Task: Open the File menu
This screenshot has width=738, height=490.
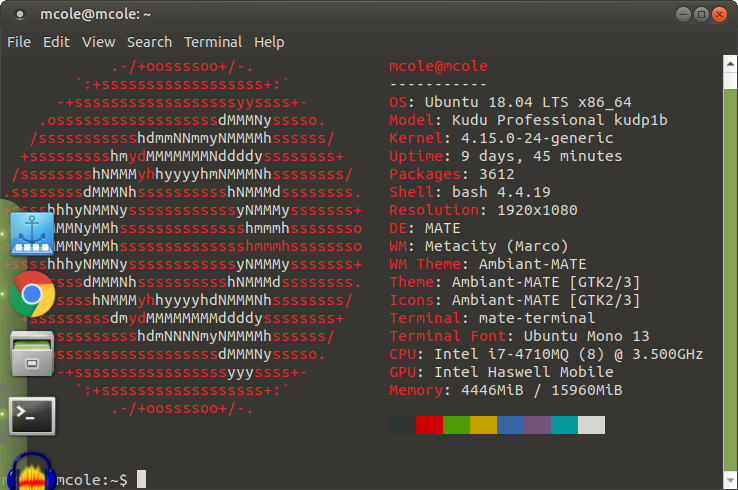Action: click(19, 42)
